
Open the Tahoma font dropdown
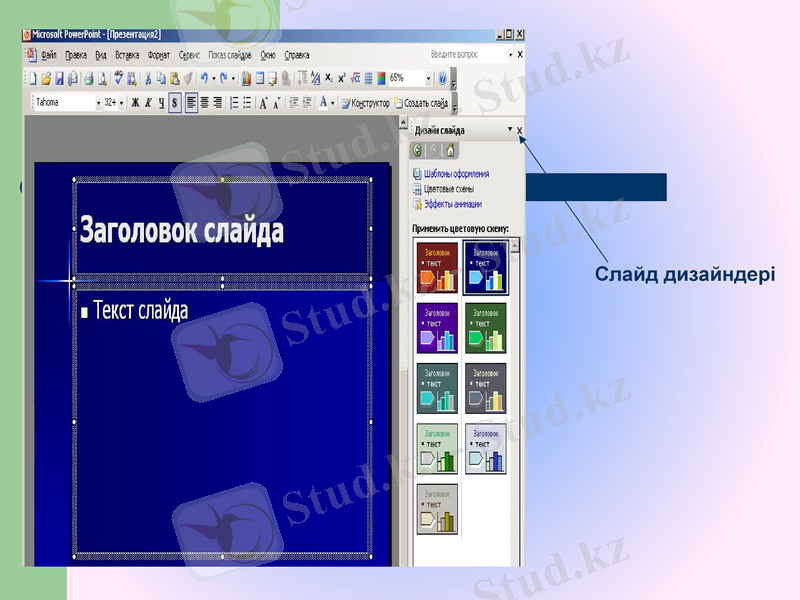100,100
